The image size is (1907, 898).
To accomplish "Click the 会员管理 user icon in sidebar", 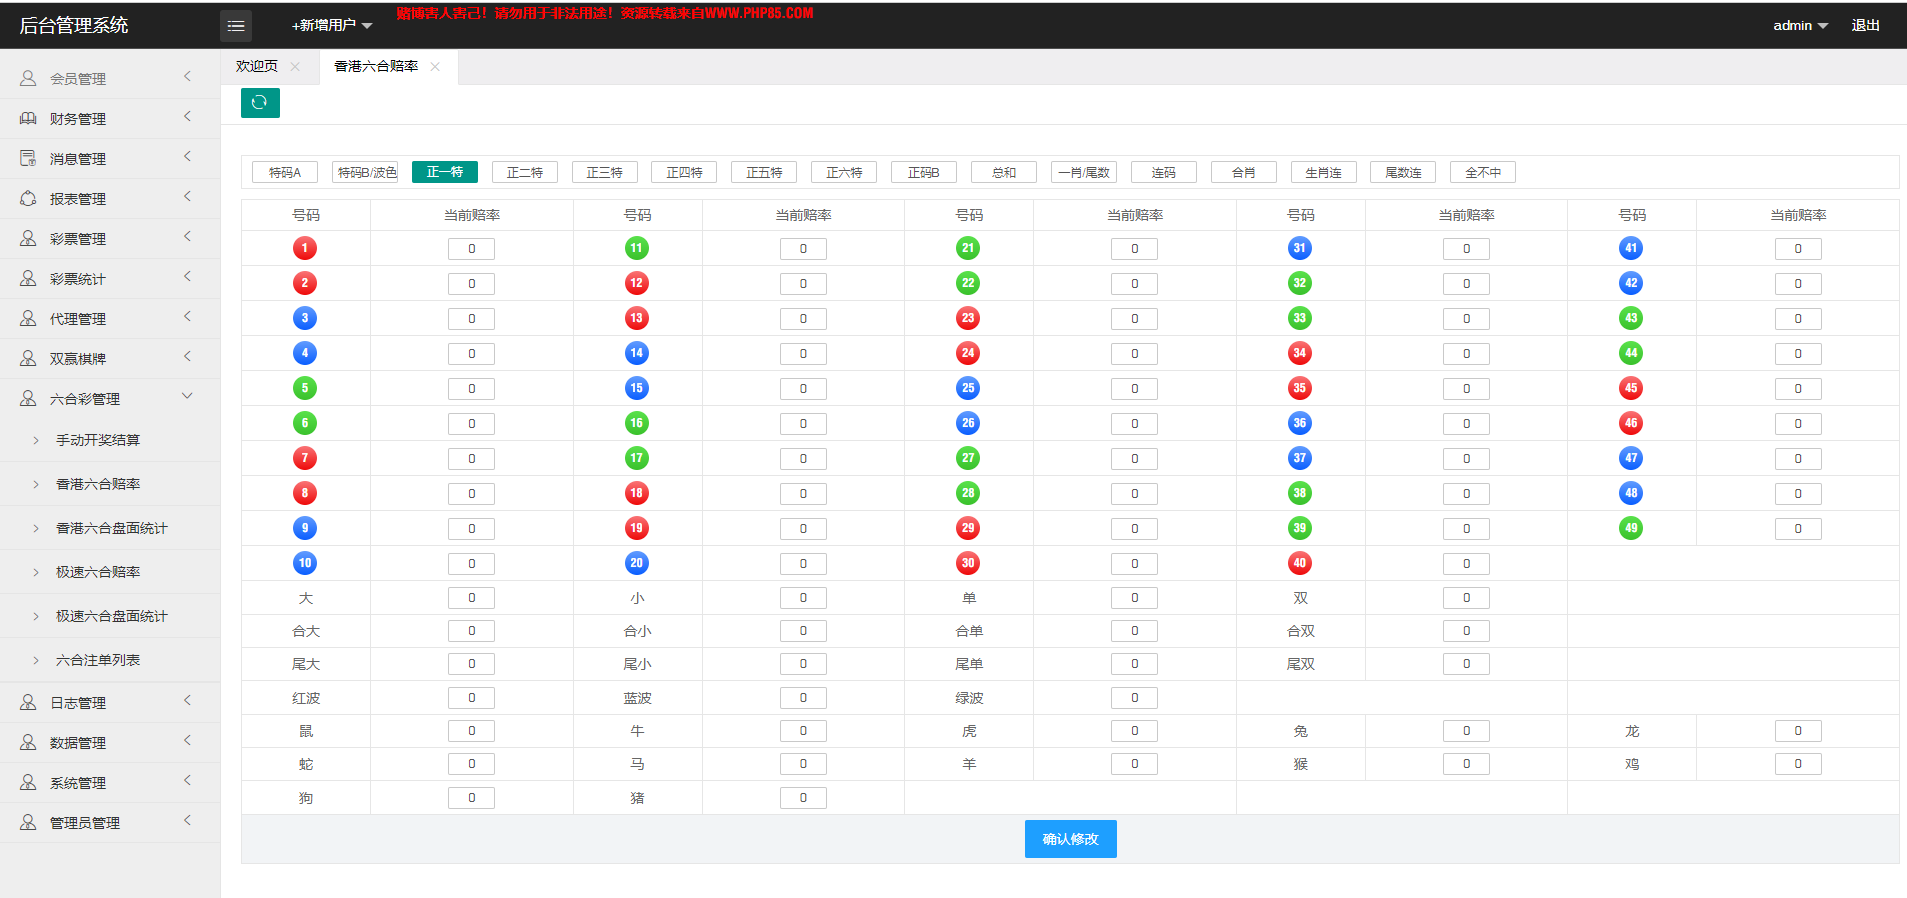I will click(28, 78).
